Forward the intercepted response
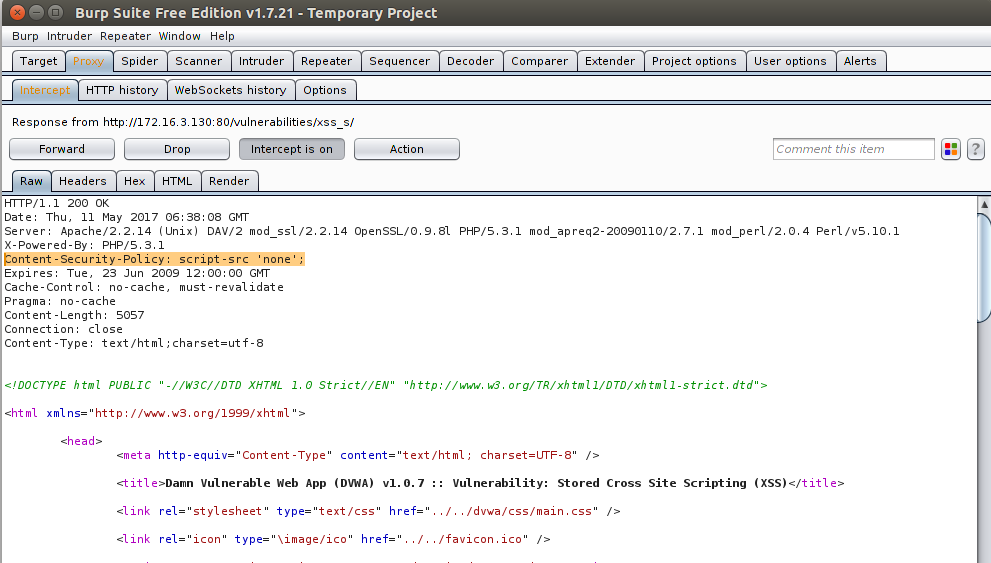This screenshot has width=991, height=563. point(62,149)
